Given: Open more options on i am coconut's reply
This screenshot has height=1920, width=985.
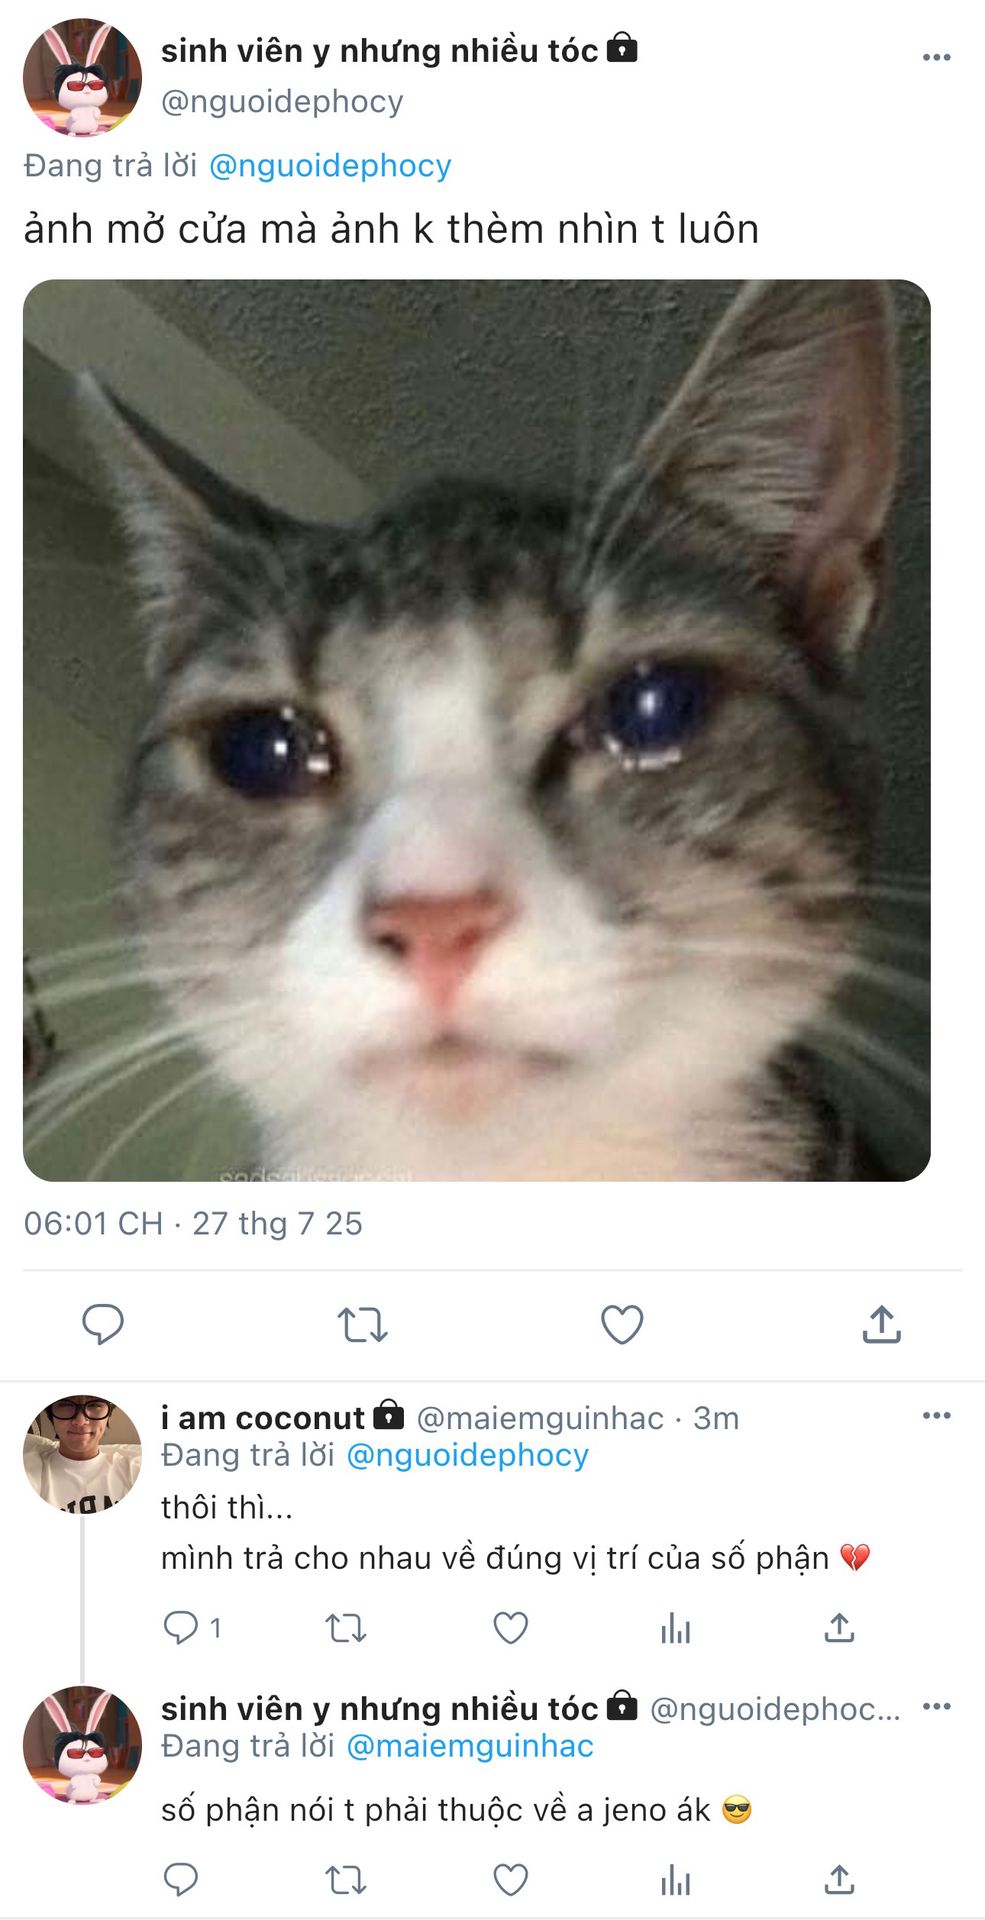Looking at the screenshot, I should click(936, 1415).
